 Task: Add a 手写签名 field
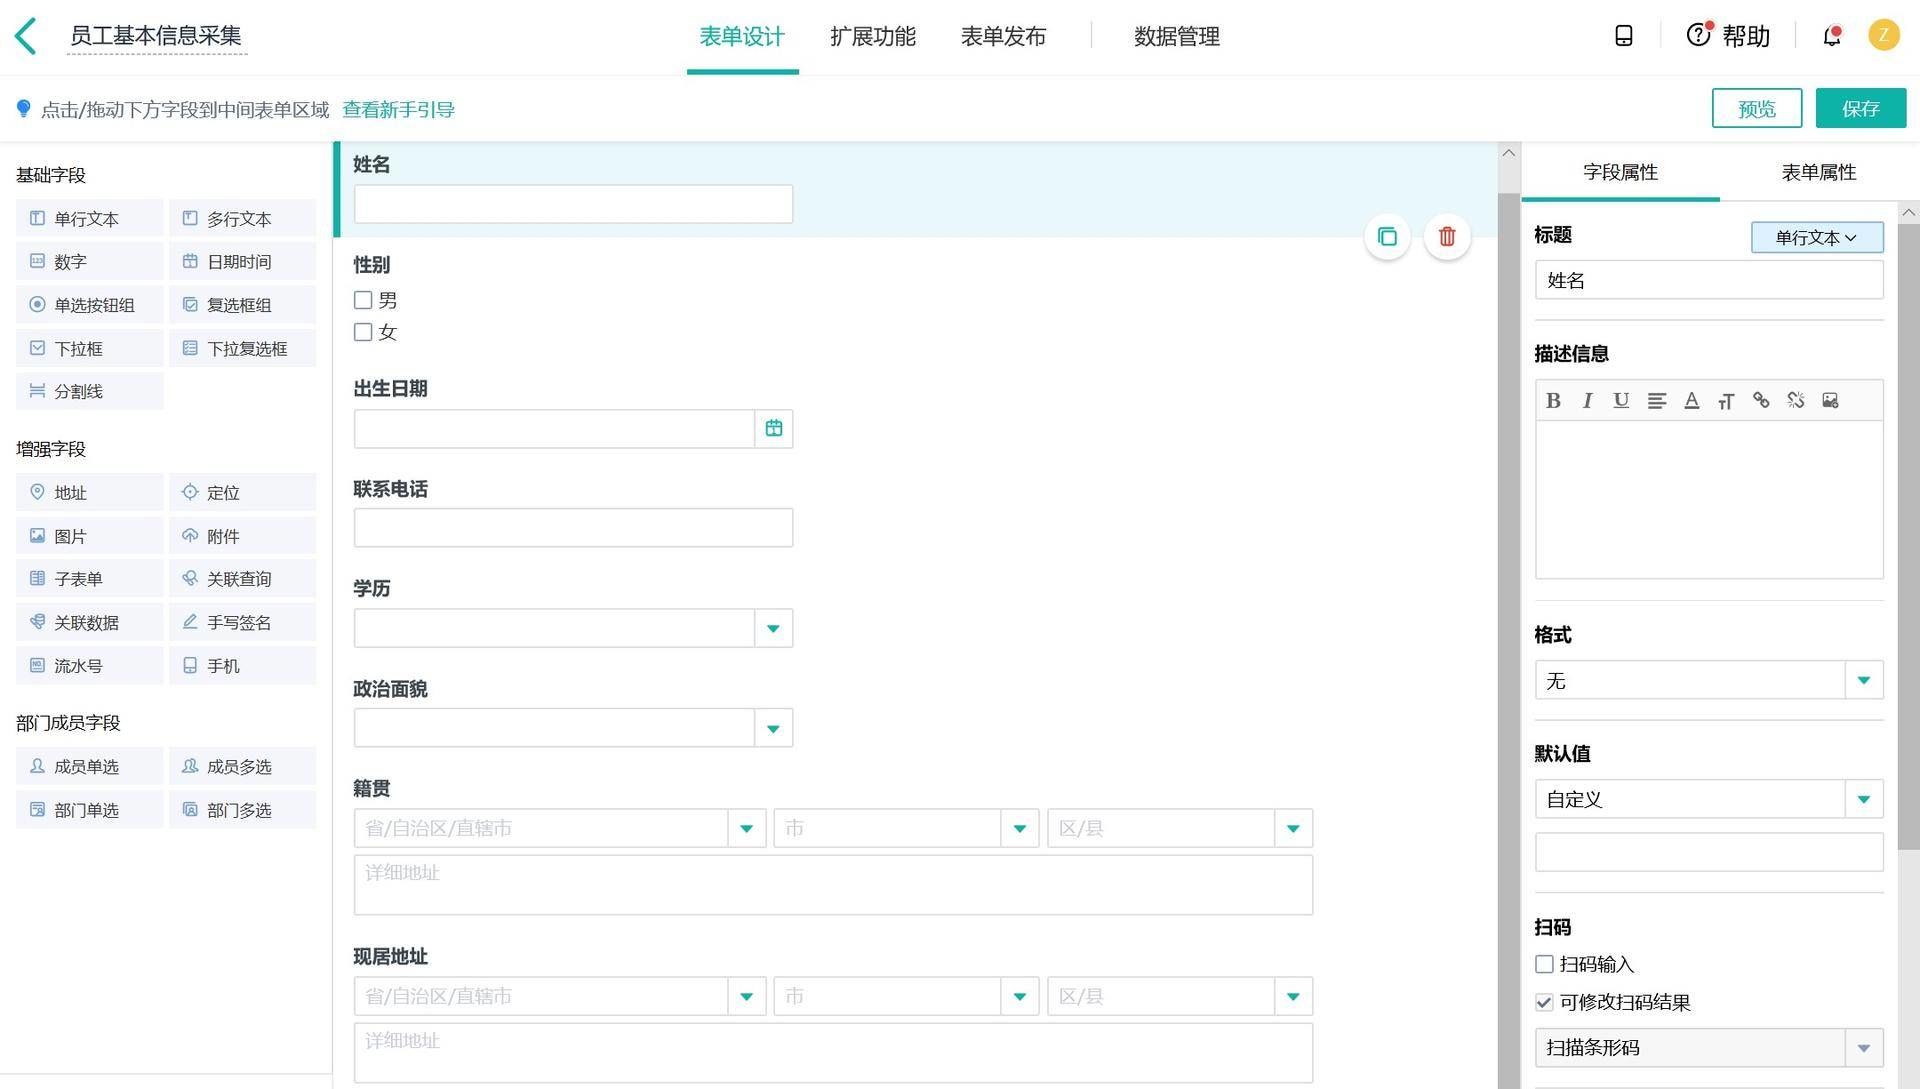point(242,622)
